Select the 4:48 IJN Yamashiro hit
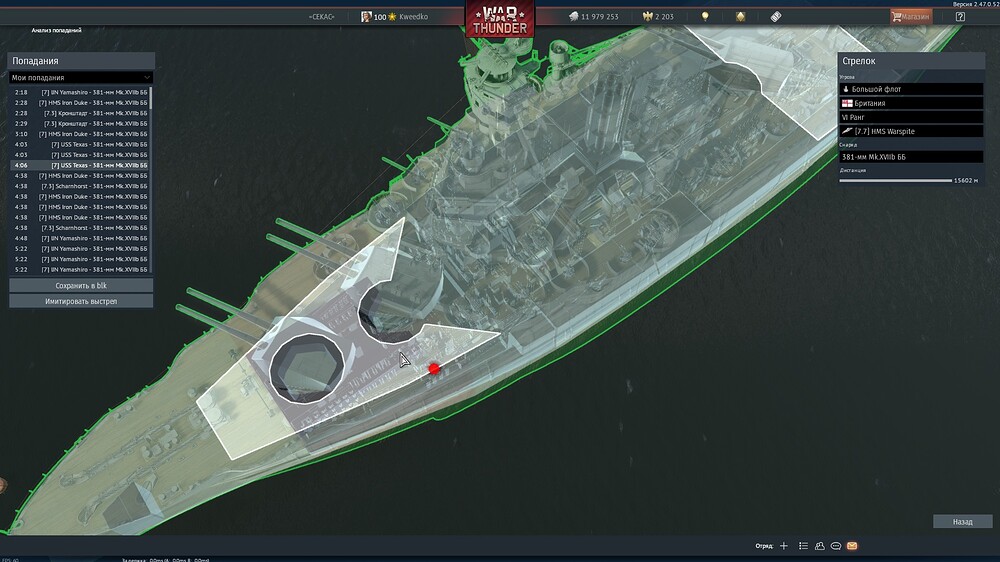The width and height of the screenshot is (1000, 562). [80, 239]
